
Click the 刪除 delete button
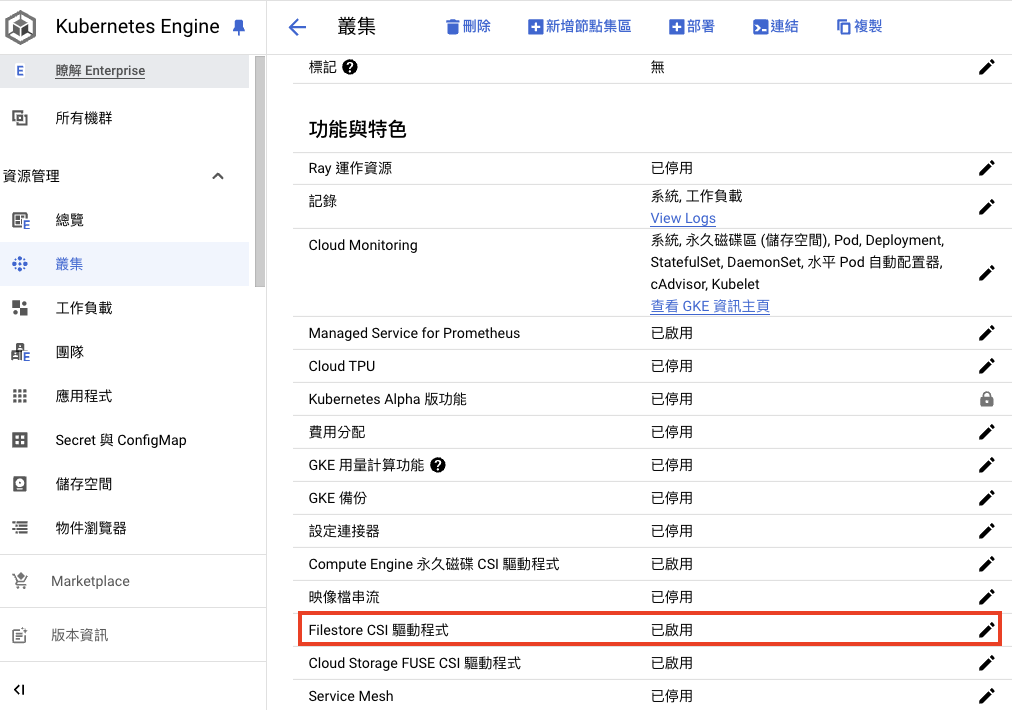pos(469,26)
